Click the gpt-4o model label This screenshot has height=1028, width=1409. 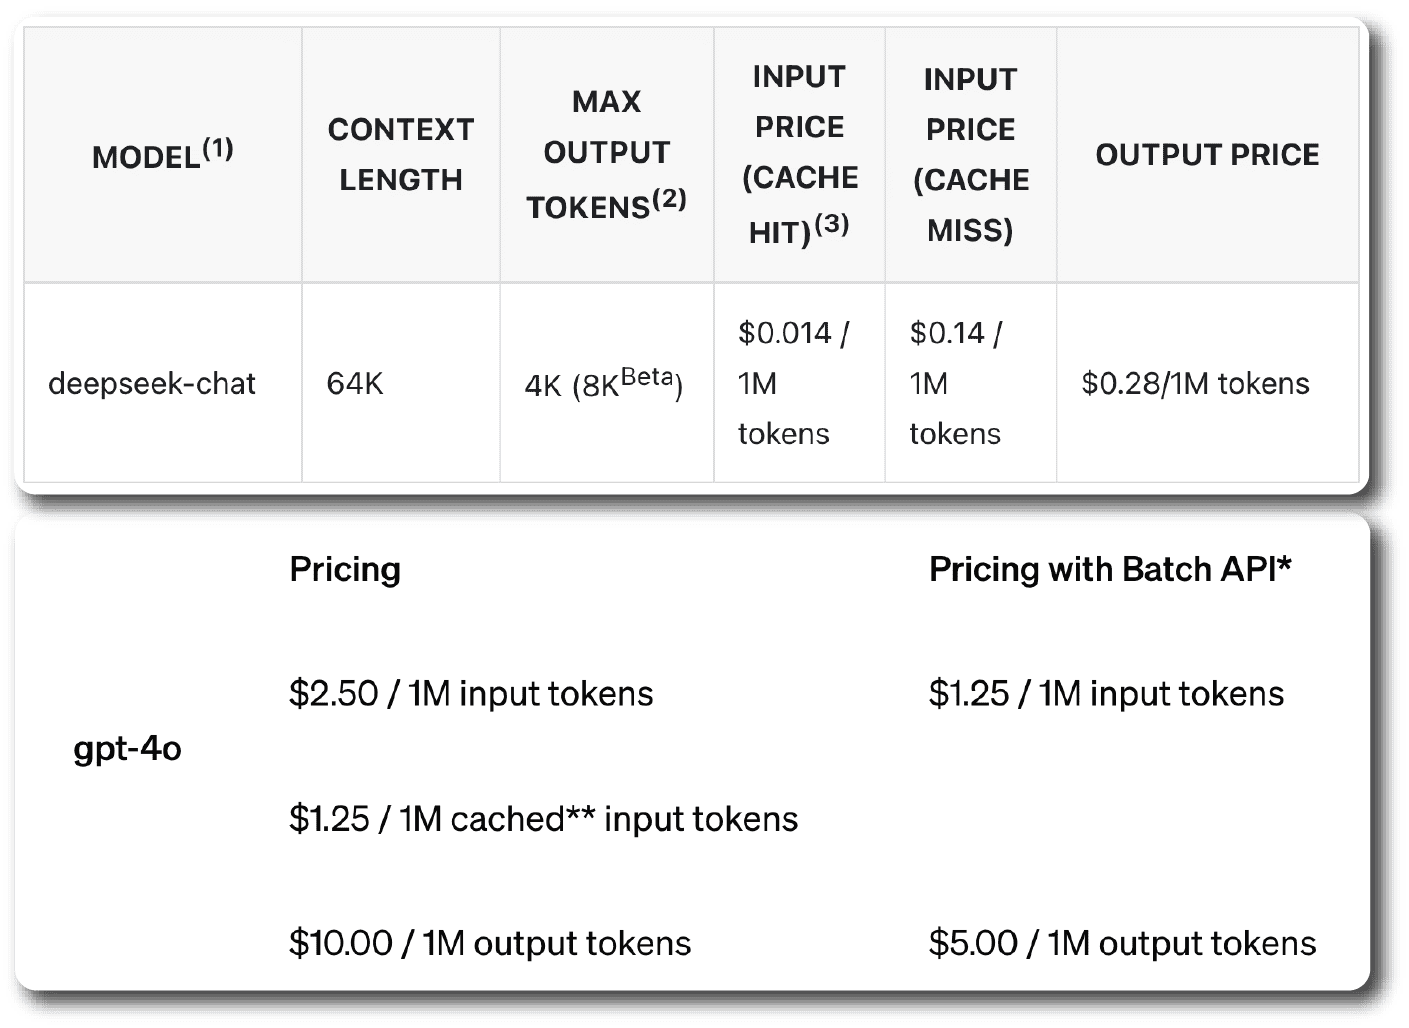(128, 748)
